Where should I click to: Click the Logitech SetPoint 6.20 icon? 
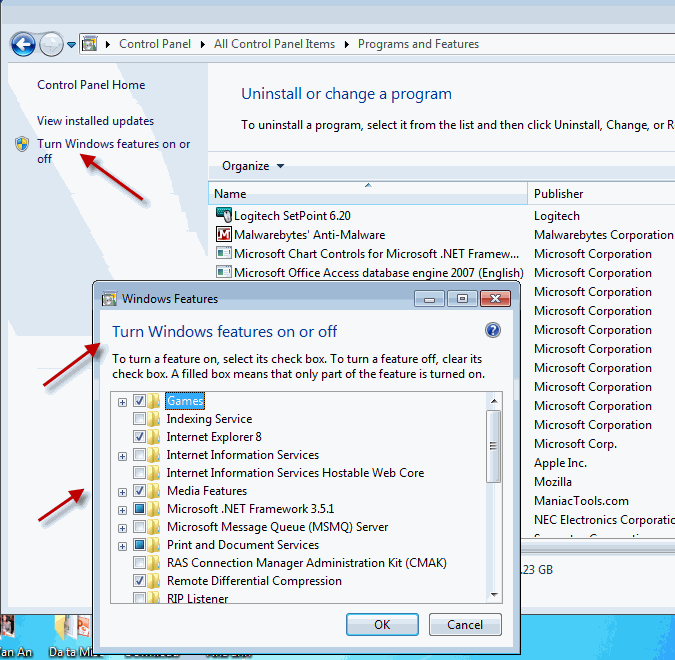pos(224,215)
